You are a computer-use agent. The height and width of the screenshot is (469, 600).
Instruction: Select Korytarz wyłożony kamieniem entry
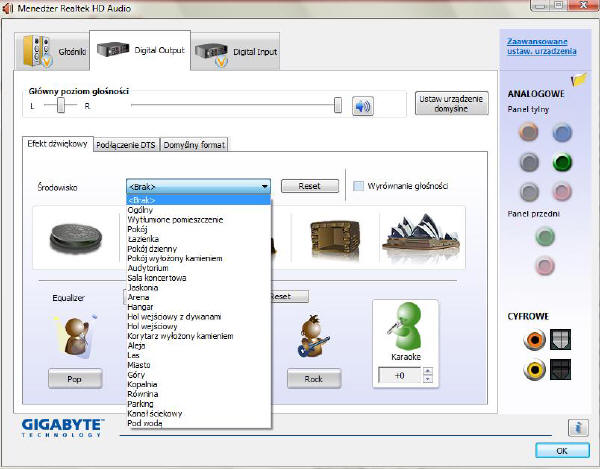coord(198,336)
